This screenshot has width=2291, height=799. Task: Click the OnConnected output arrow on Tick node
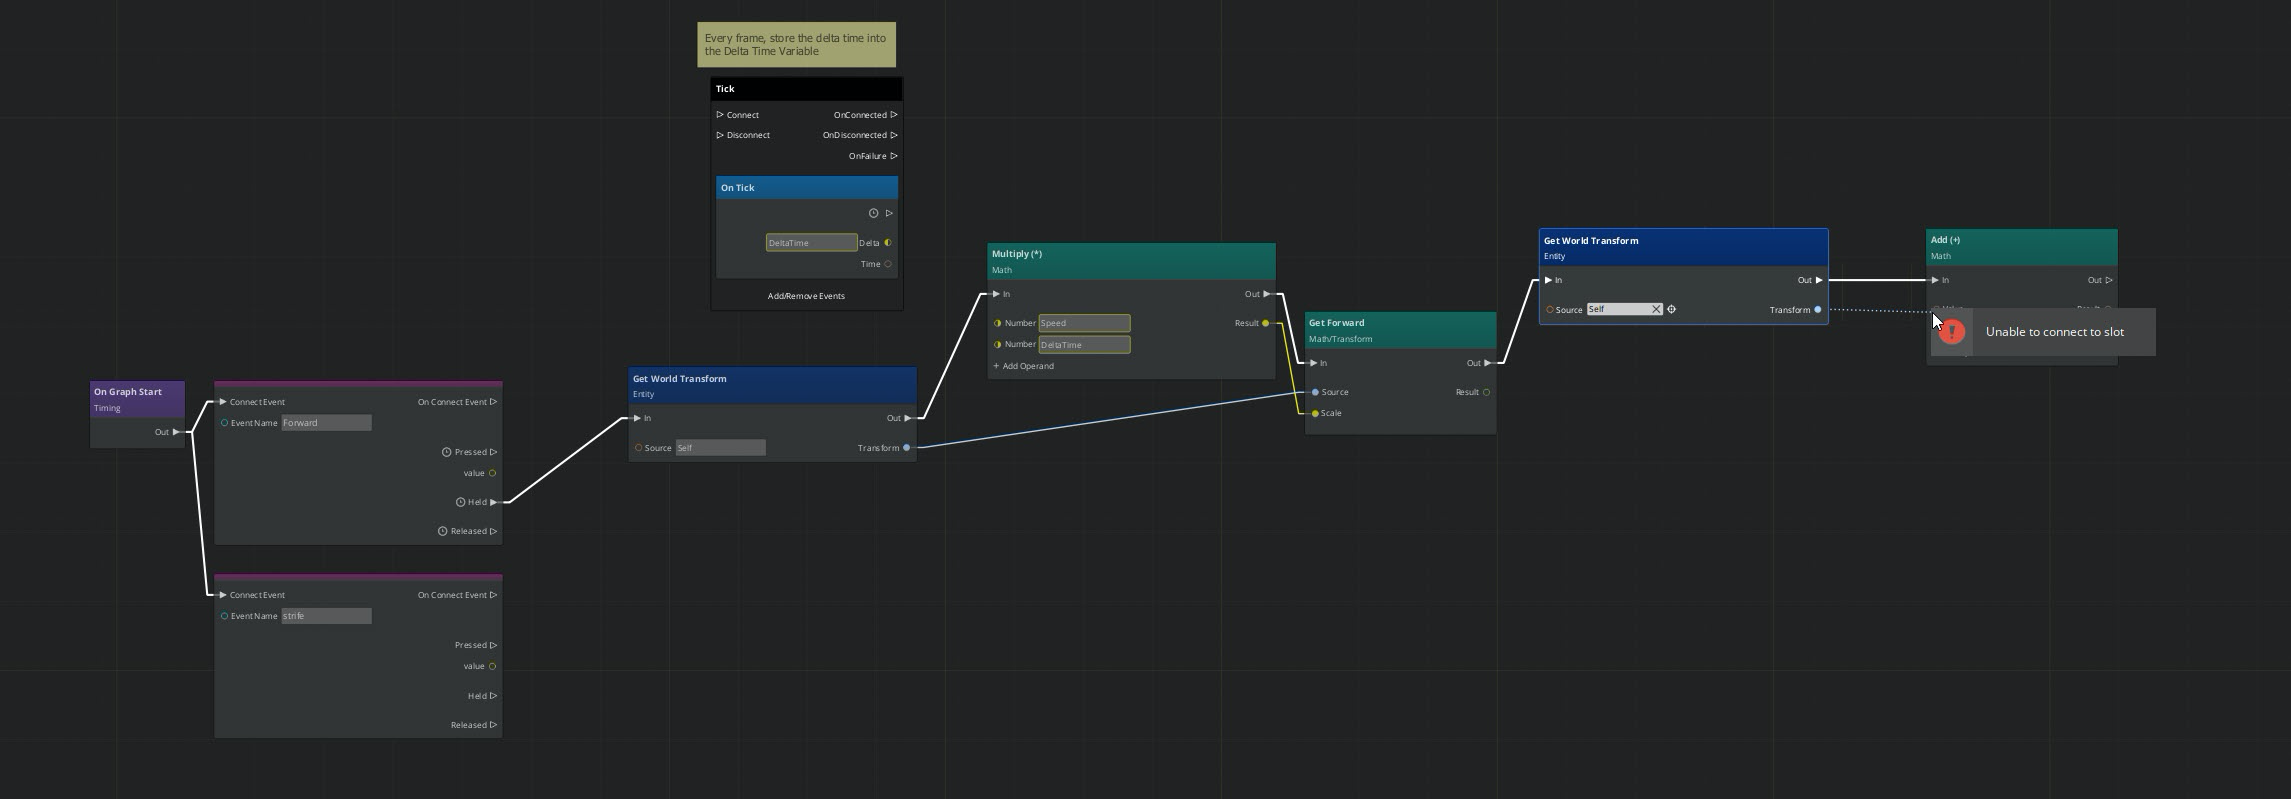click(894, 115)
